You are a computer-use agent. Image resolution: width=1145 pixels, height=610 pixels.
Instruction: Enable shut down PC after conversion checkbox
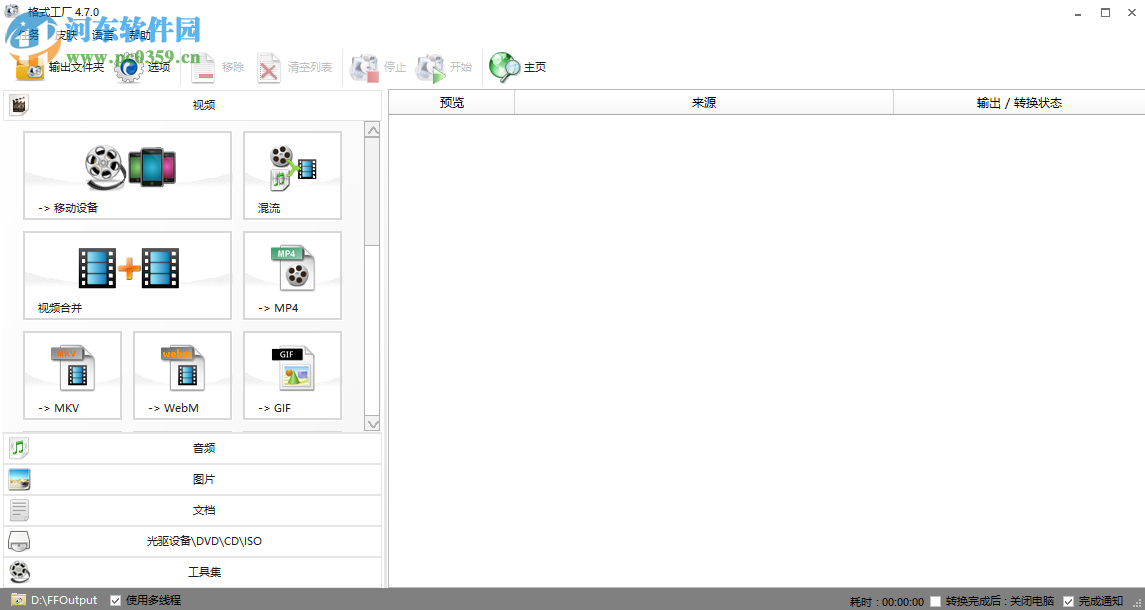pos(935,601)
